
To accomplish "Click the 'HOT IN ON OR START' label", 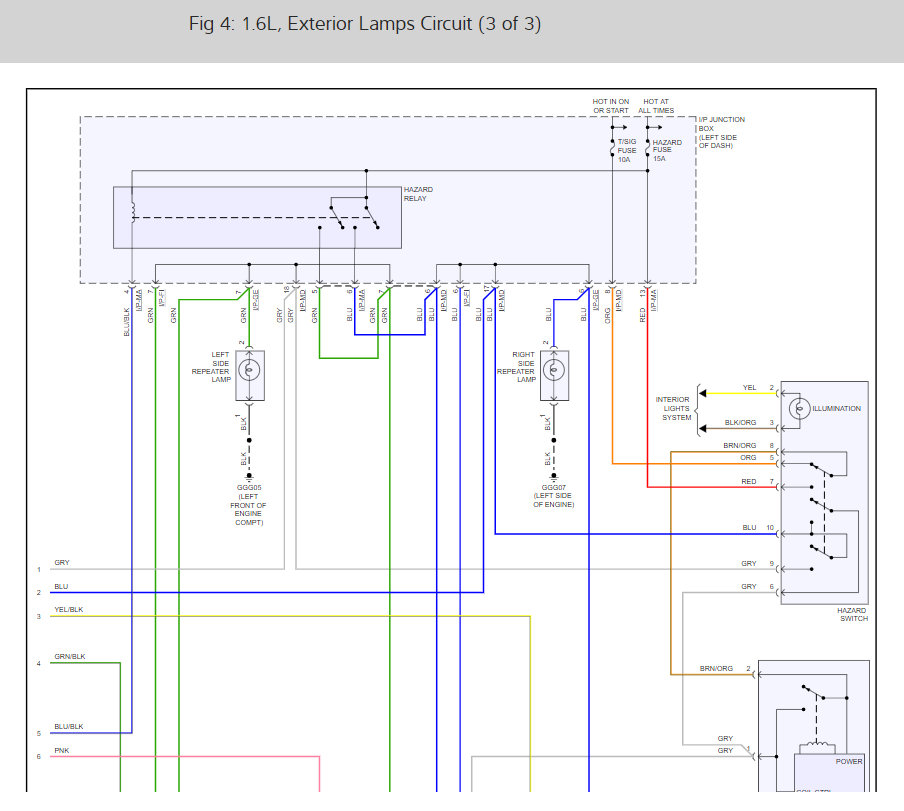I will click(x=611, y=106).
